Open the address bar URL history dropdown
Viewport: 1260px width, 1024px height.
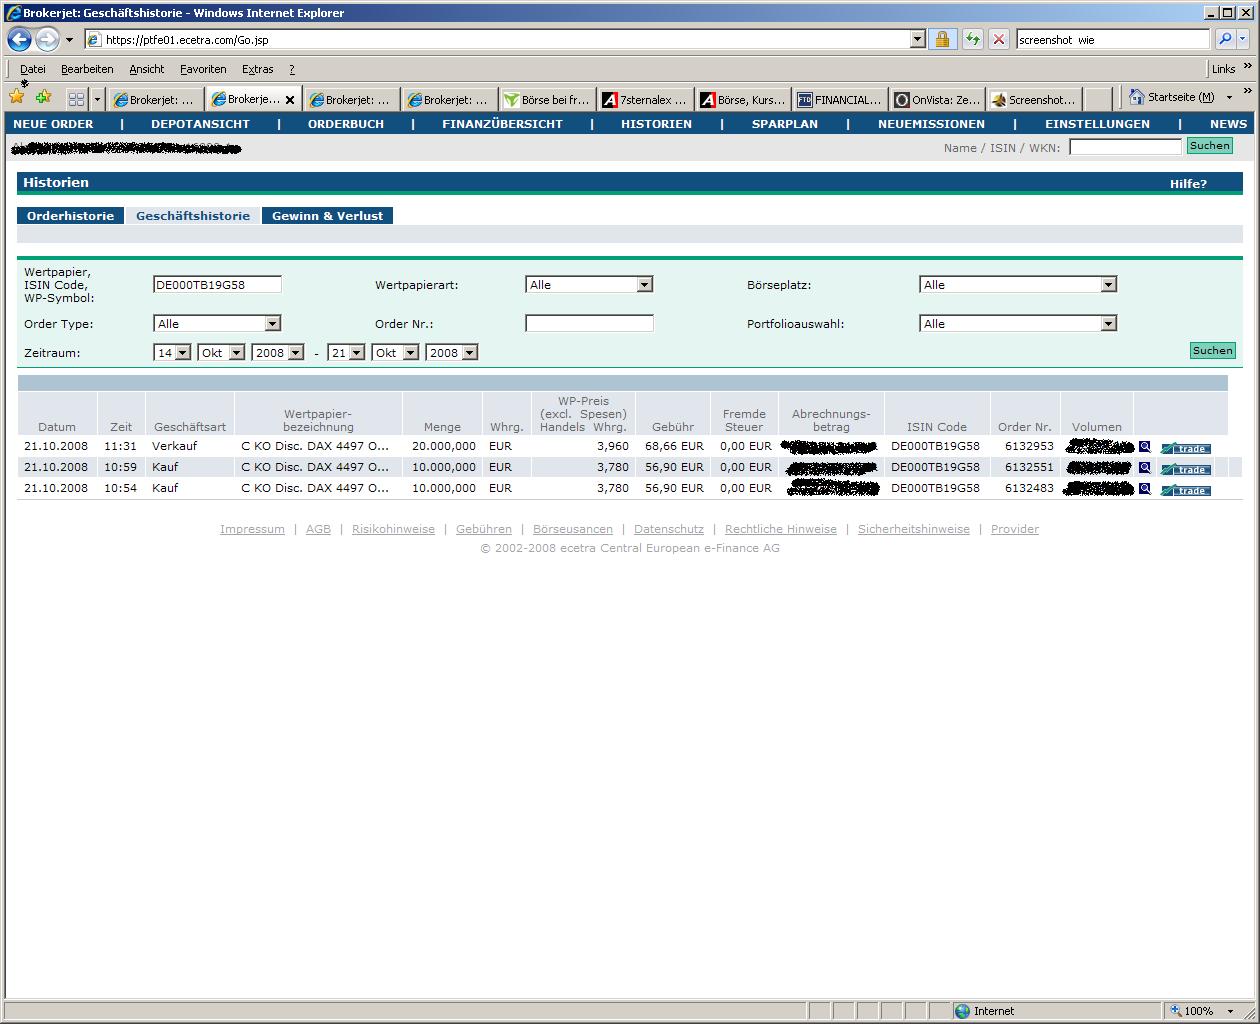917,39
